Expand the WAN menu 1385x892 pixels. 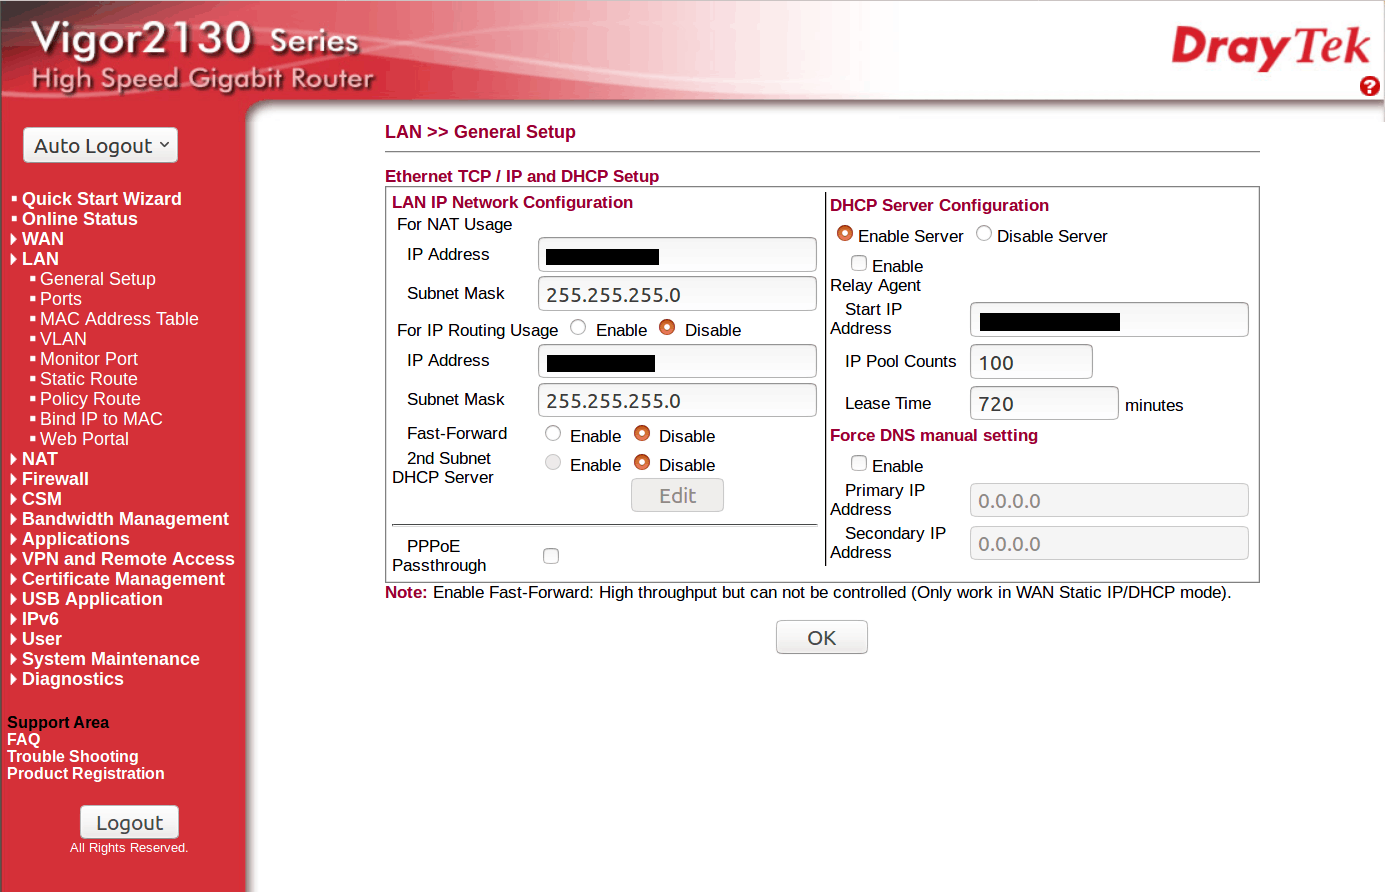coord(43,239)
